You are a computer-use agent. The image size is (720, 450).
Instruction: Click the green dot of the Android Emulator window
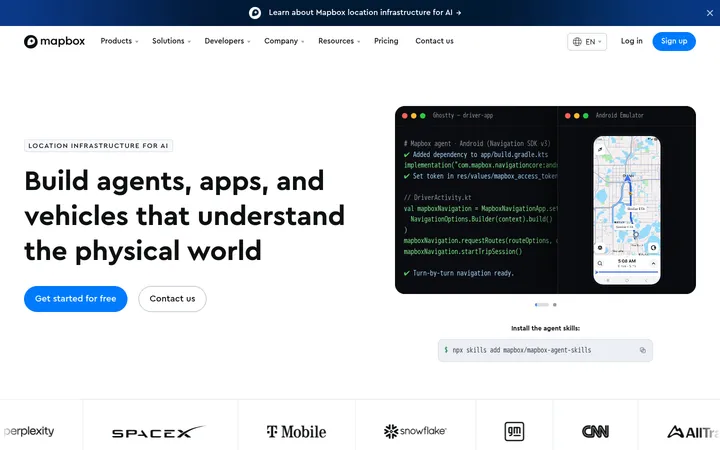click(x=585, y=116)
